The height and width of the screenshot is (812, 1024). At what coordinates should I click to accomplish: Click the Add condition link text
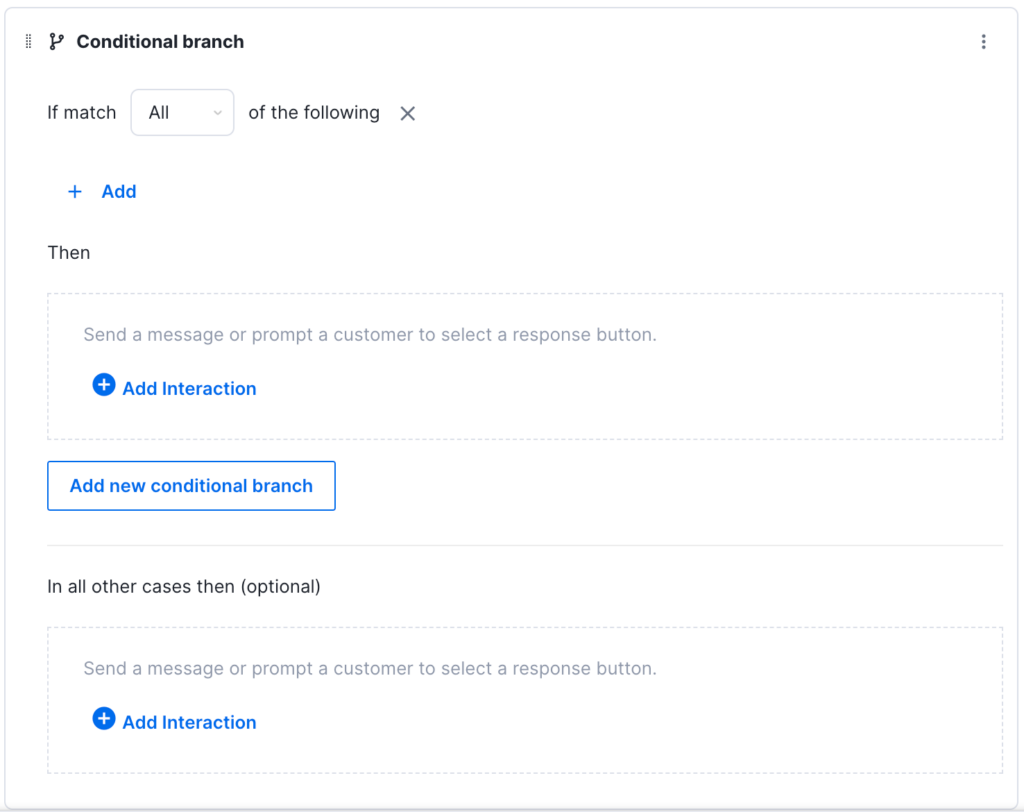[119, 192]
